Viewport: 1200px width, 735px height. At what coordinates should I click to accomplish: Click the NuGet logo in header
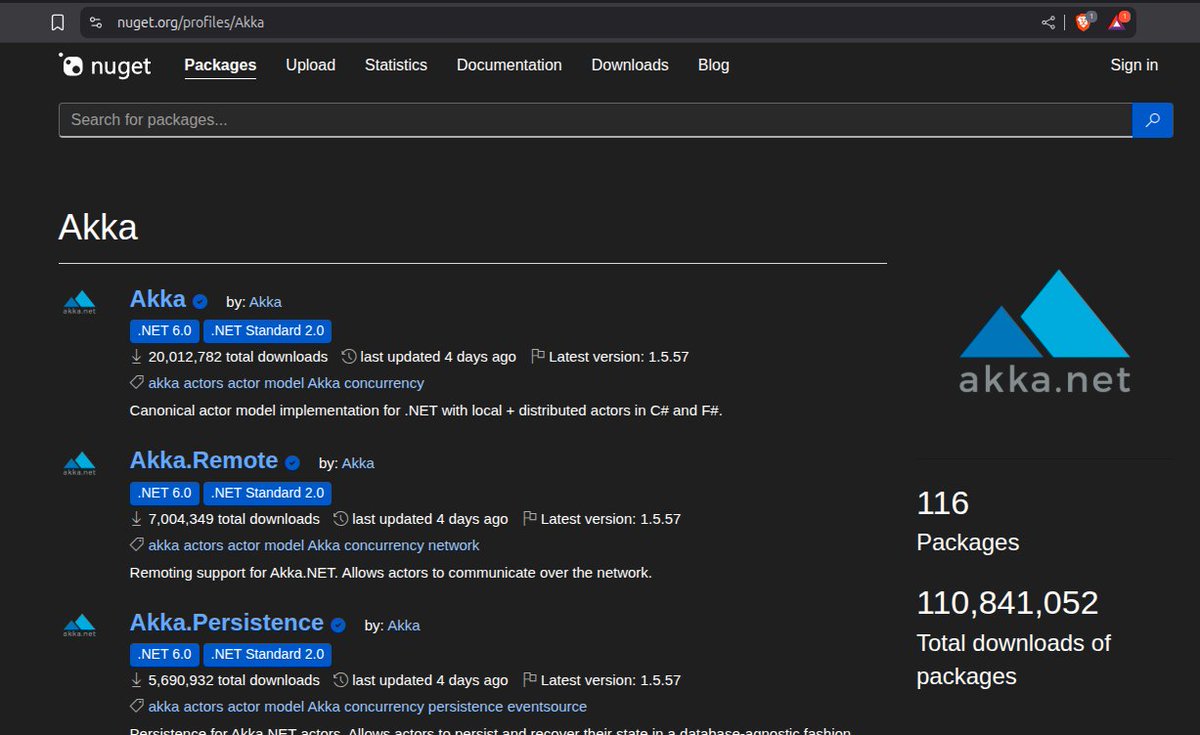click(105, 66)
